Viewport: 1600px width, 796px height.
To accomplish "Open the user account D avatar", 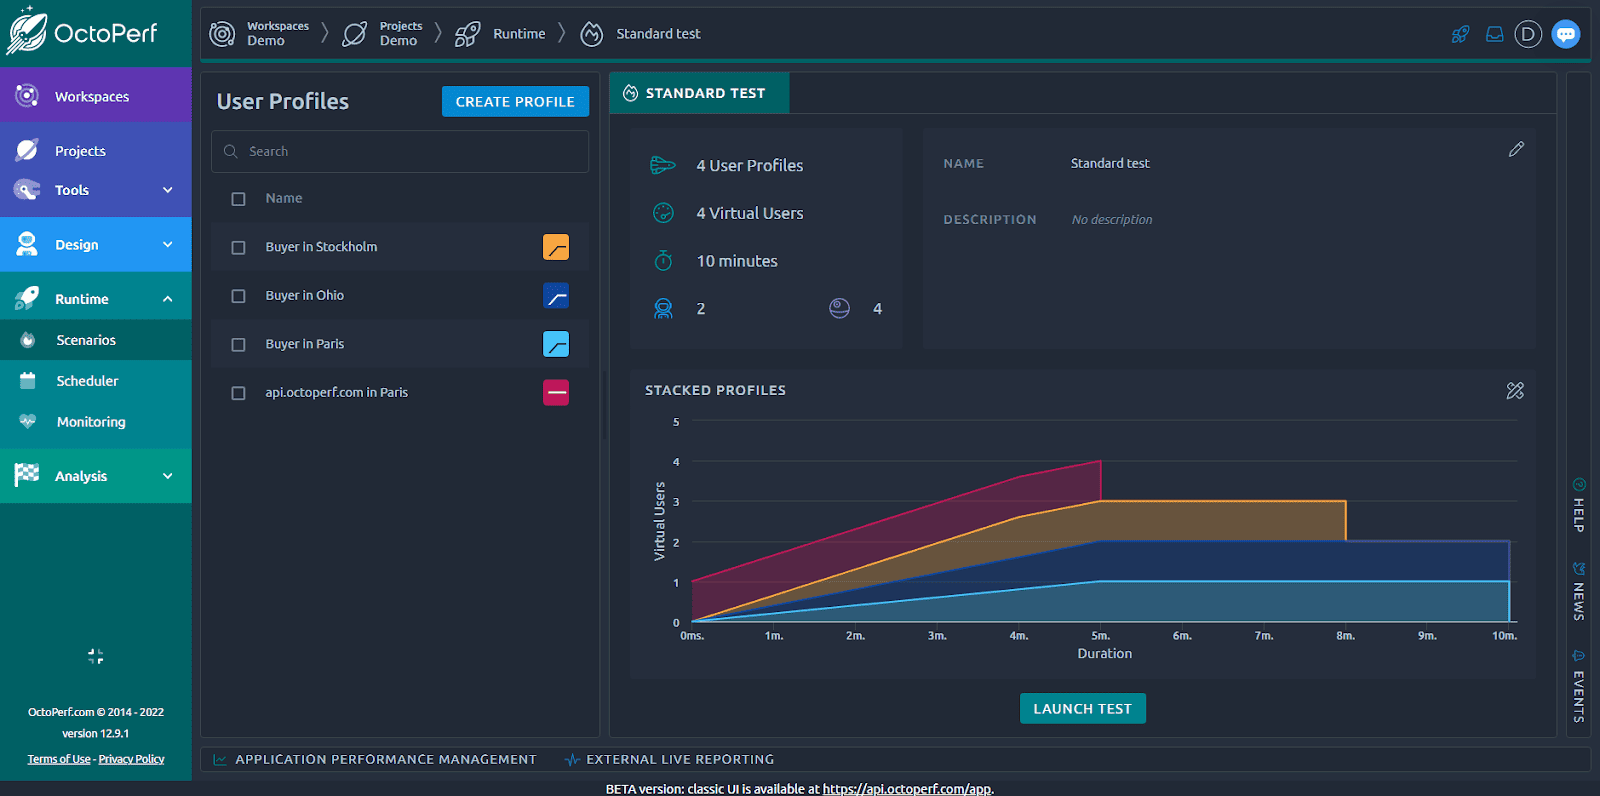I will [x=1528, y=34].
